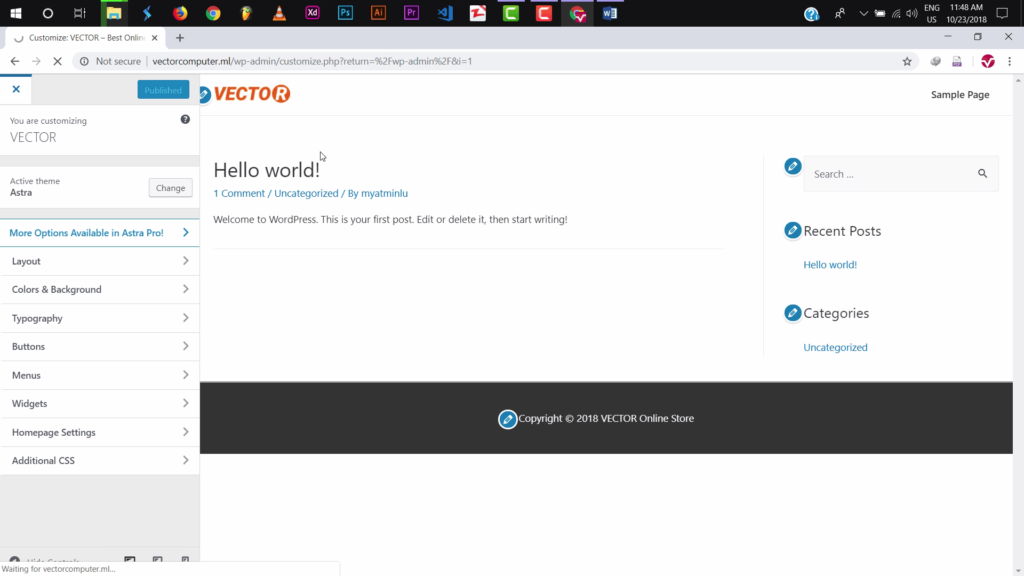1024x576 pixels.
Task: Open Uncategorized under Categories widget
Action: tap(835, 347)
